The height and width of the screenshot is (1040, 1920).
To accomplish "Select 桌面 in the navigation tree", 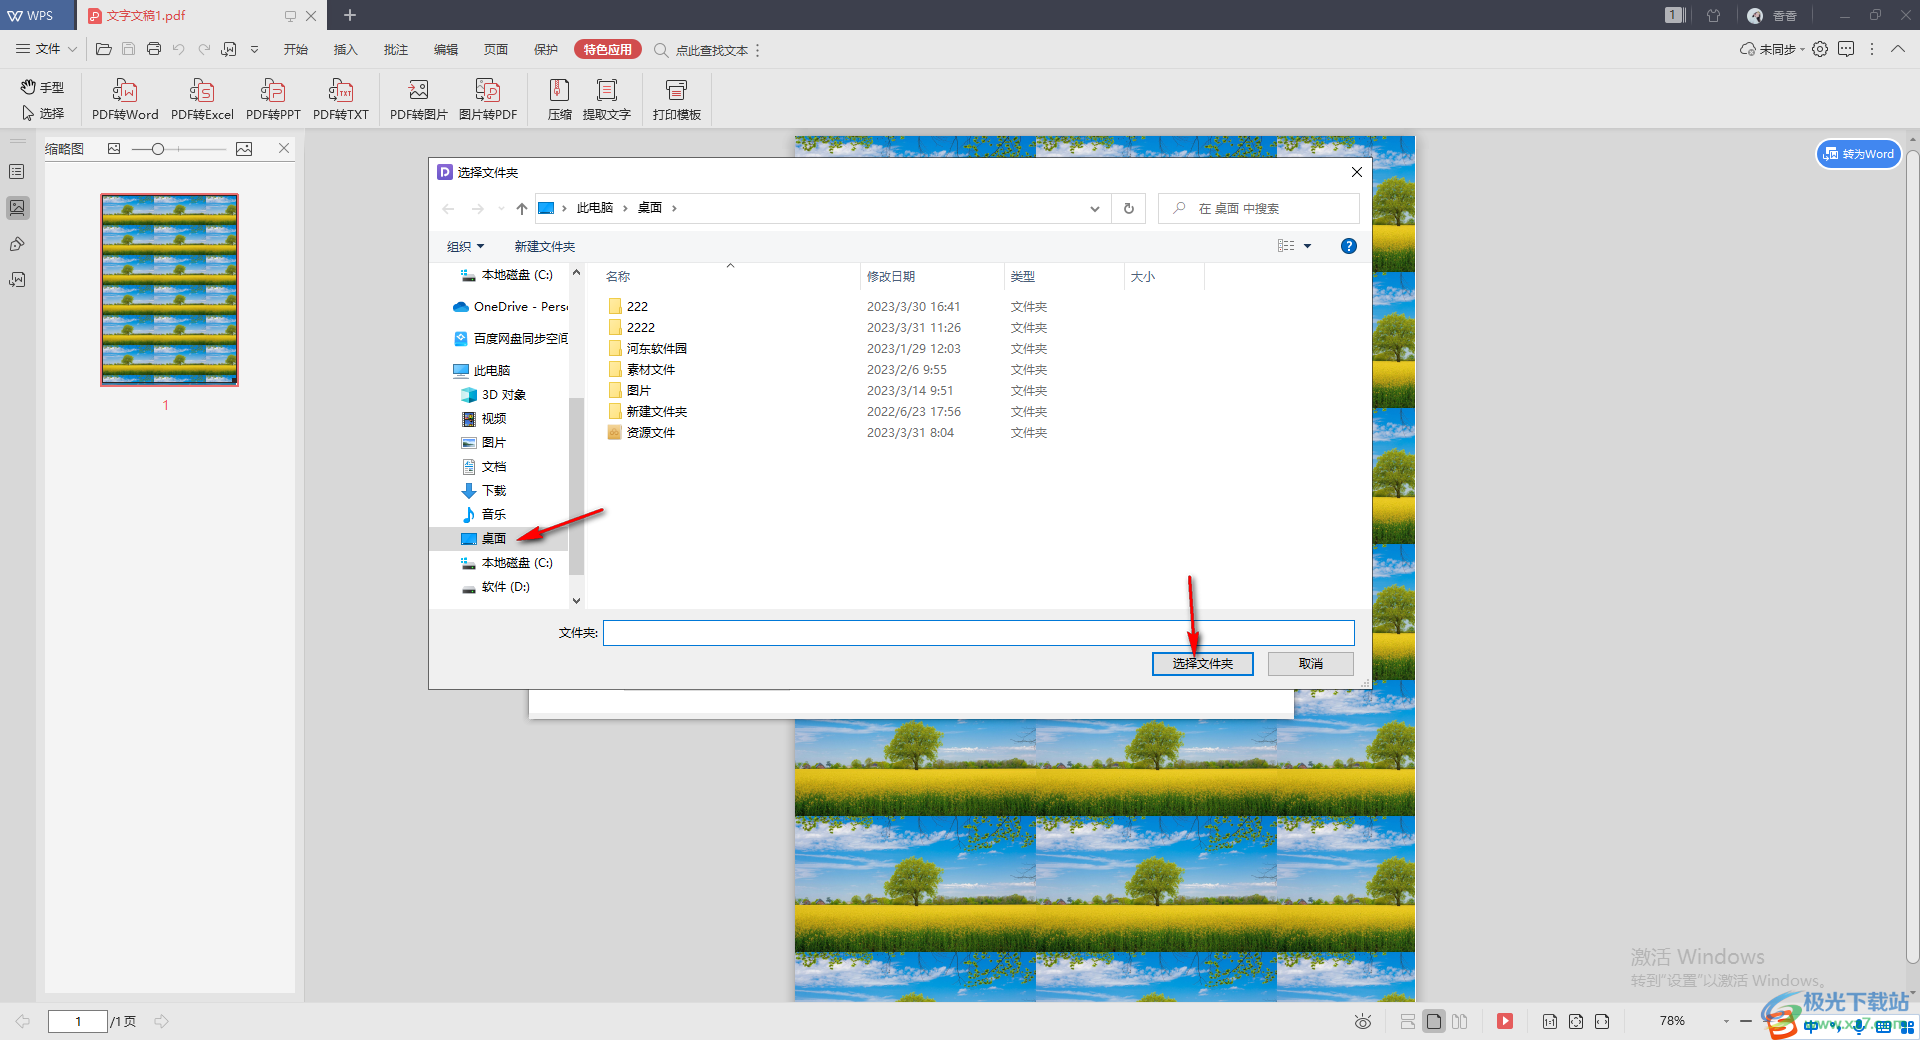I will (494, 539).
